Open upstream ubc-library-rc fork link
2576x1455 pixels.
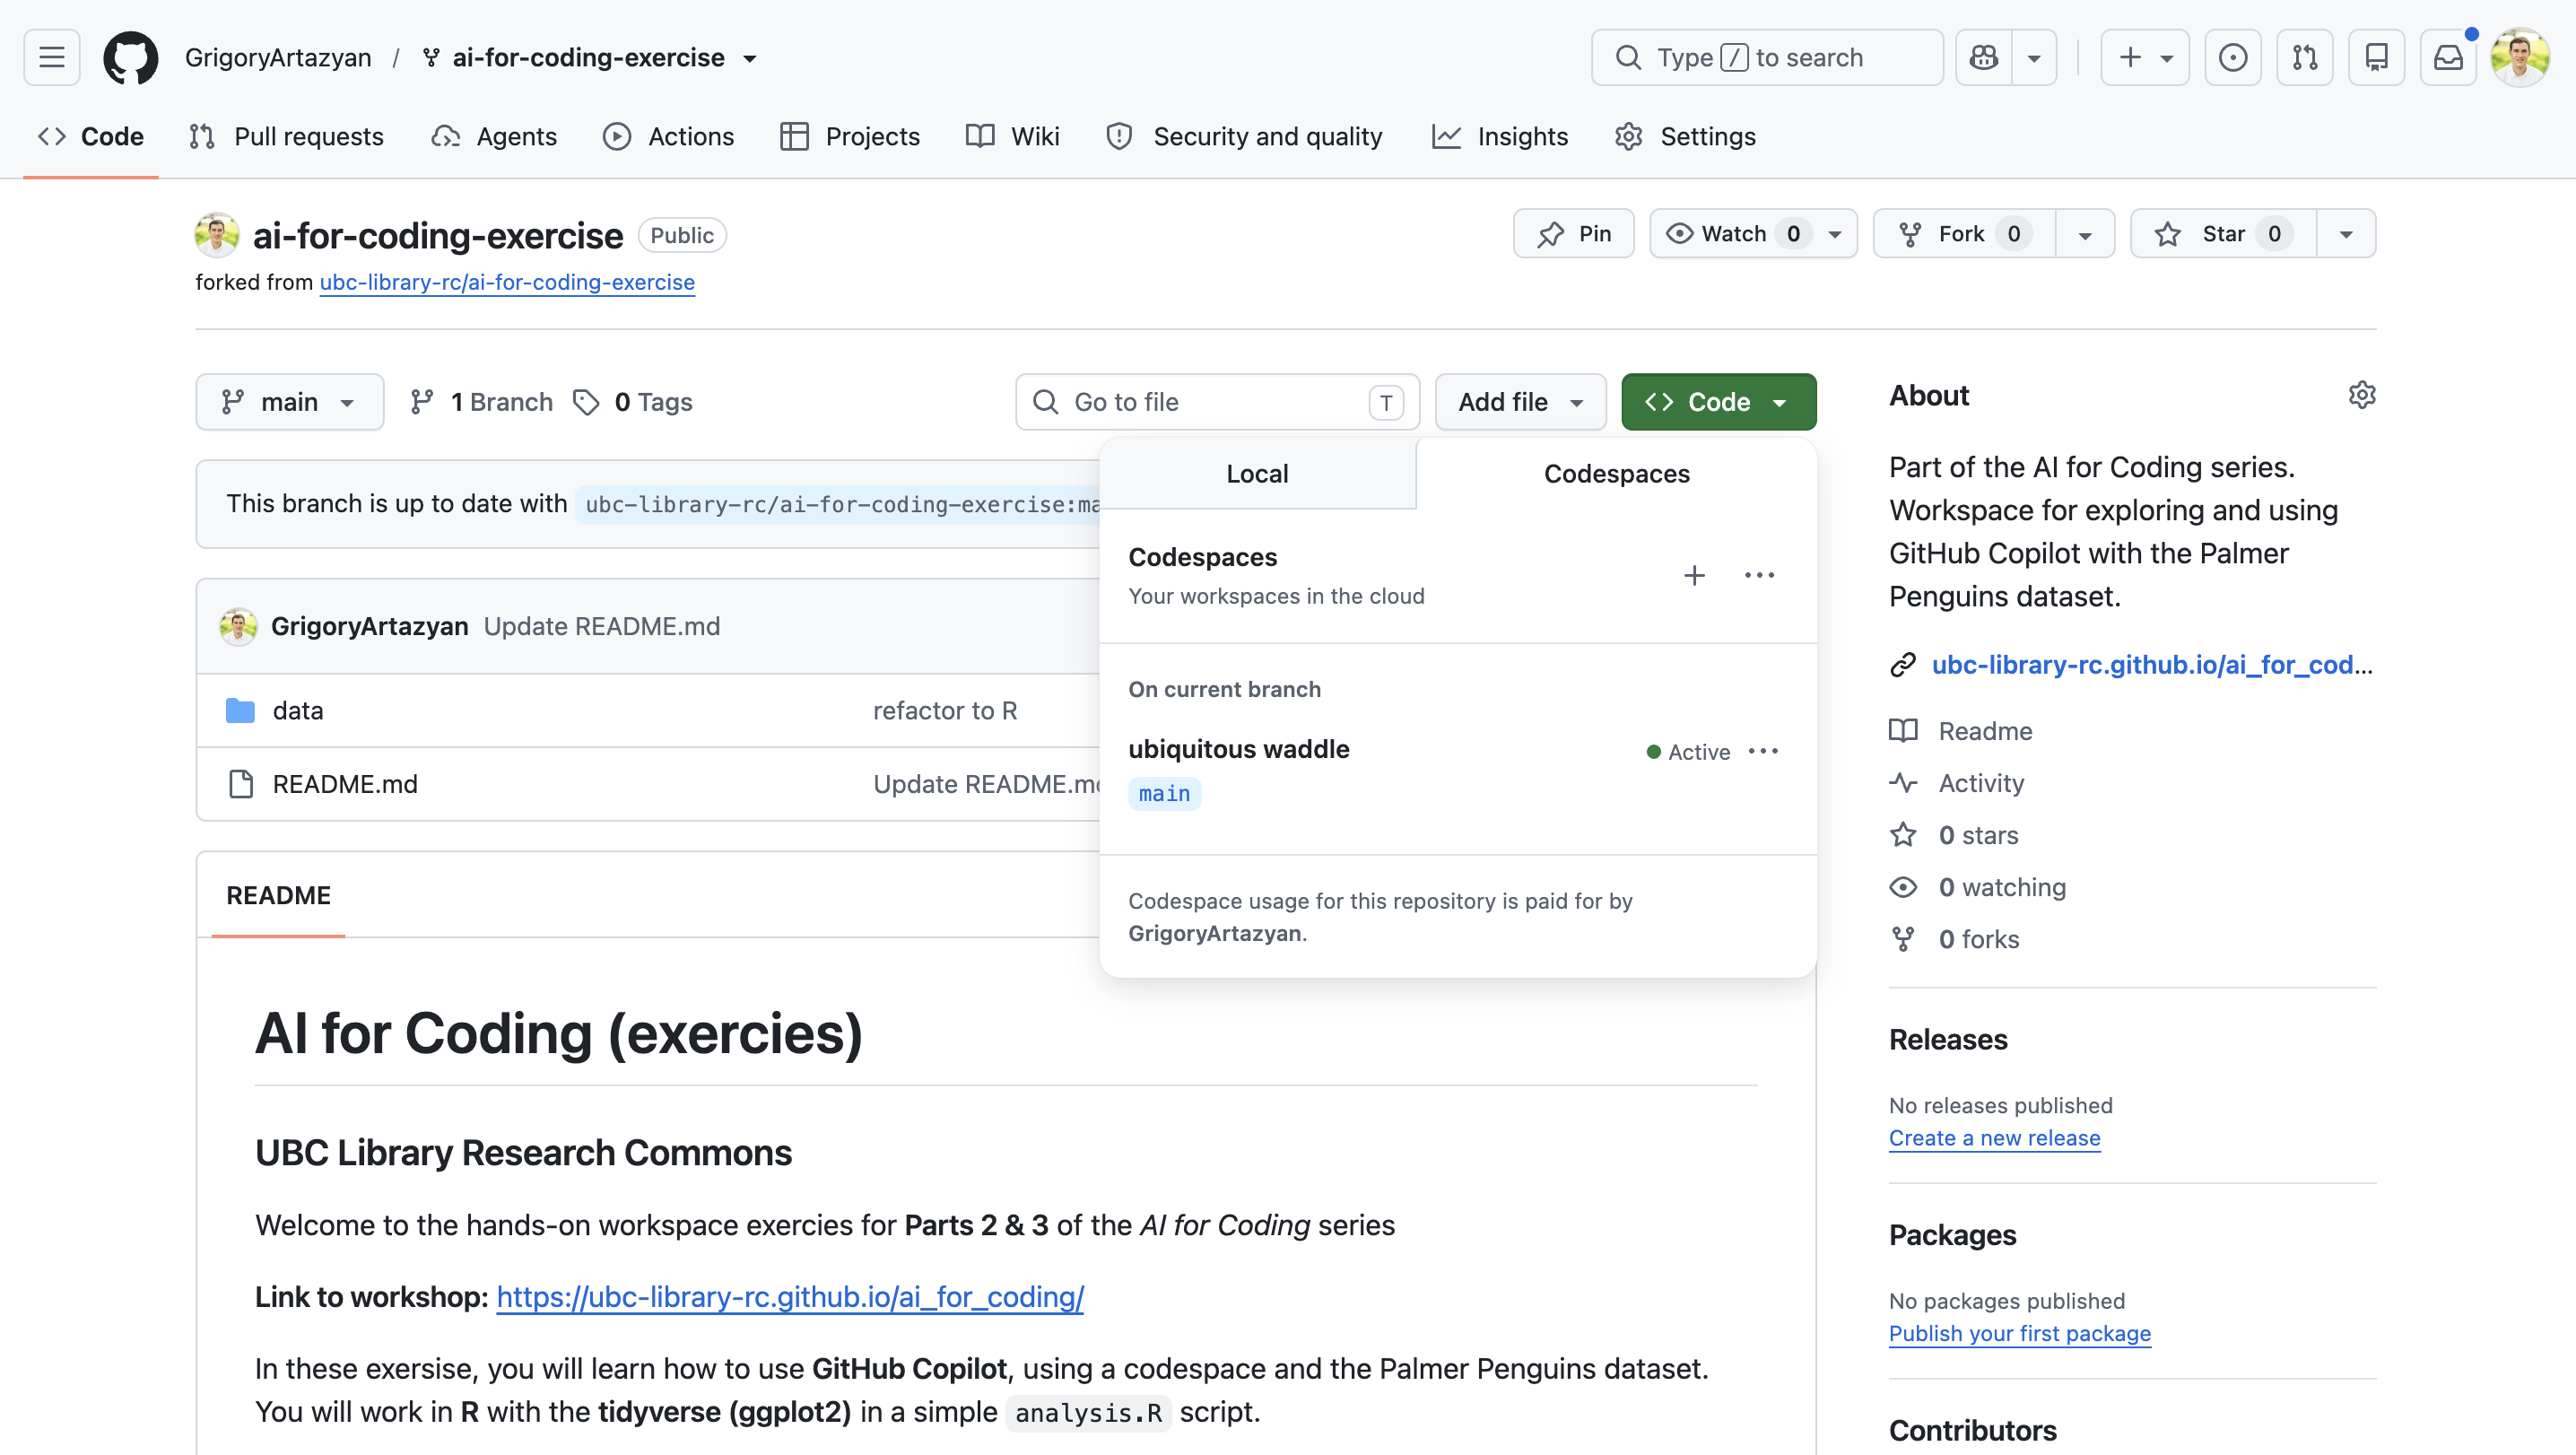coord(507,282)
